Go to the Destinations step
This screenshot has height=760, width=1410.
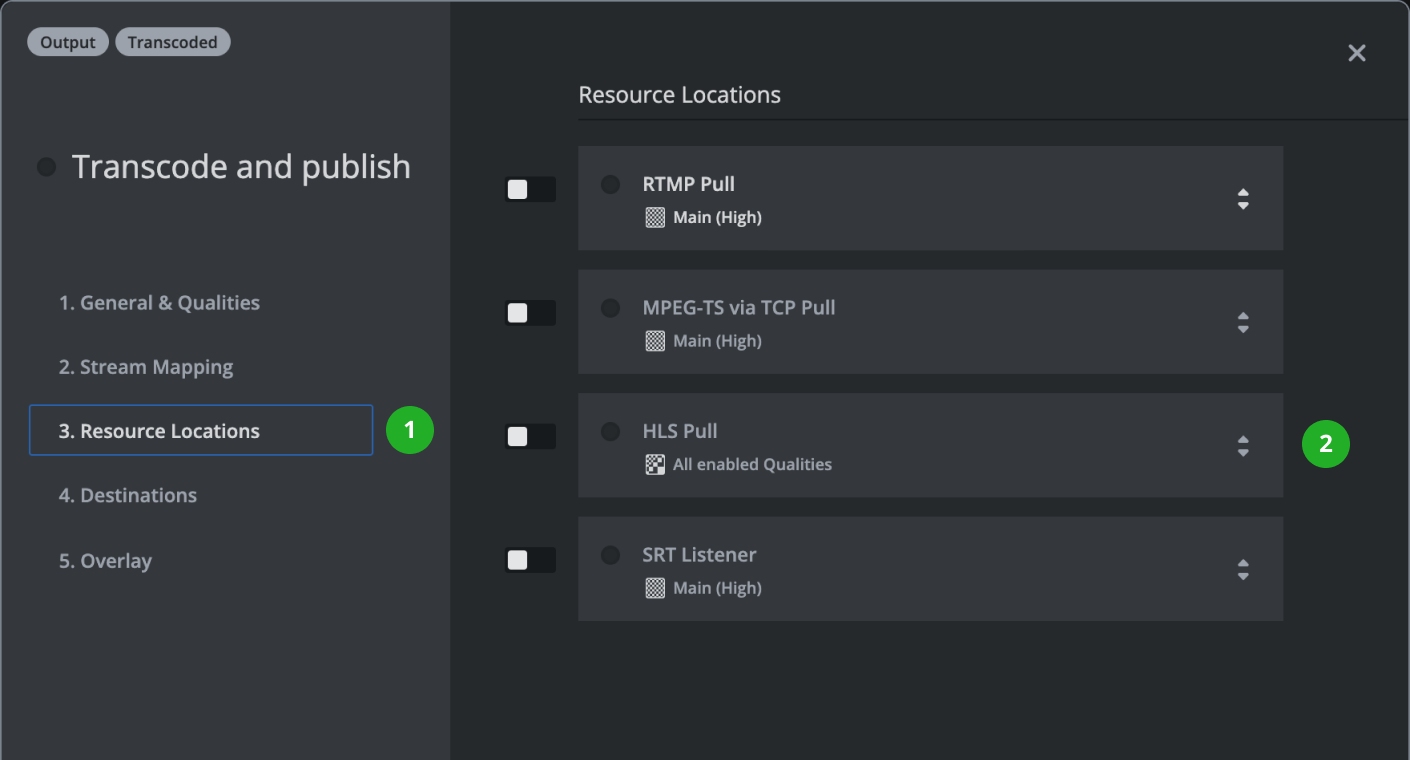pyautogui.click(x=128, y=495)
